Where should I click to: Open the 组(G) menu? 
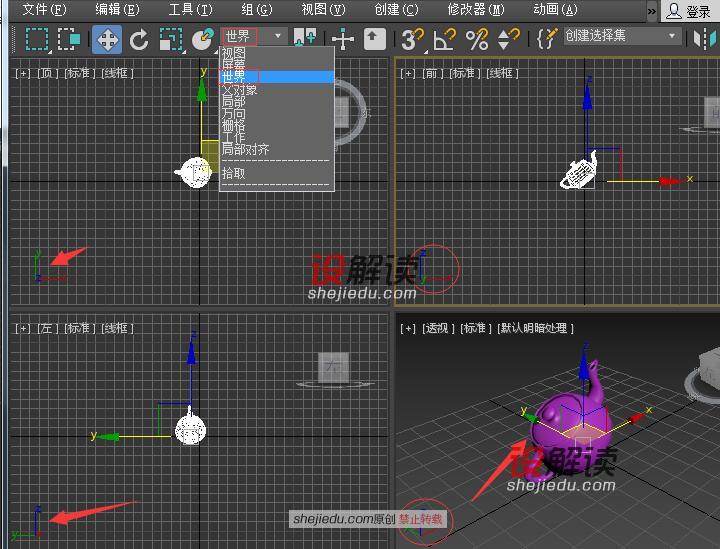(256, 10)
